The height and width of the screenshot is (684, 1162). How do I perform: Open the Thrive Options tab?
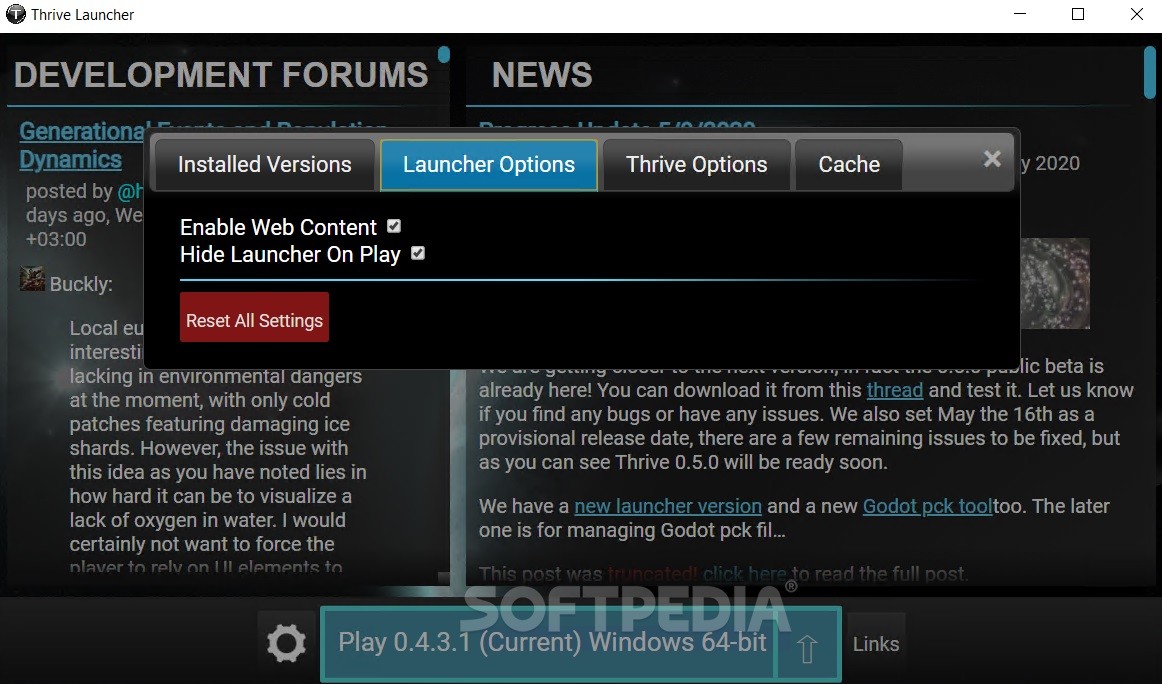697,165
